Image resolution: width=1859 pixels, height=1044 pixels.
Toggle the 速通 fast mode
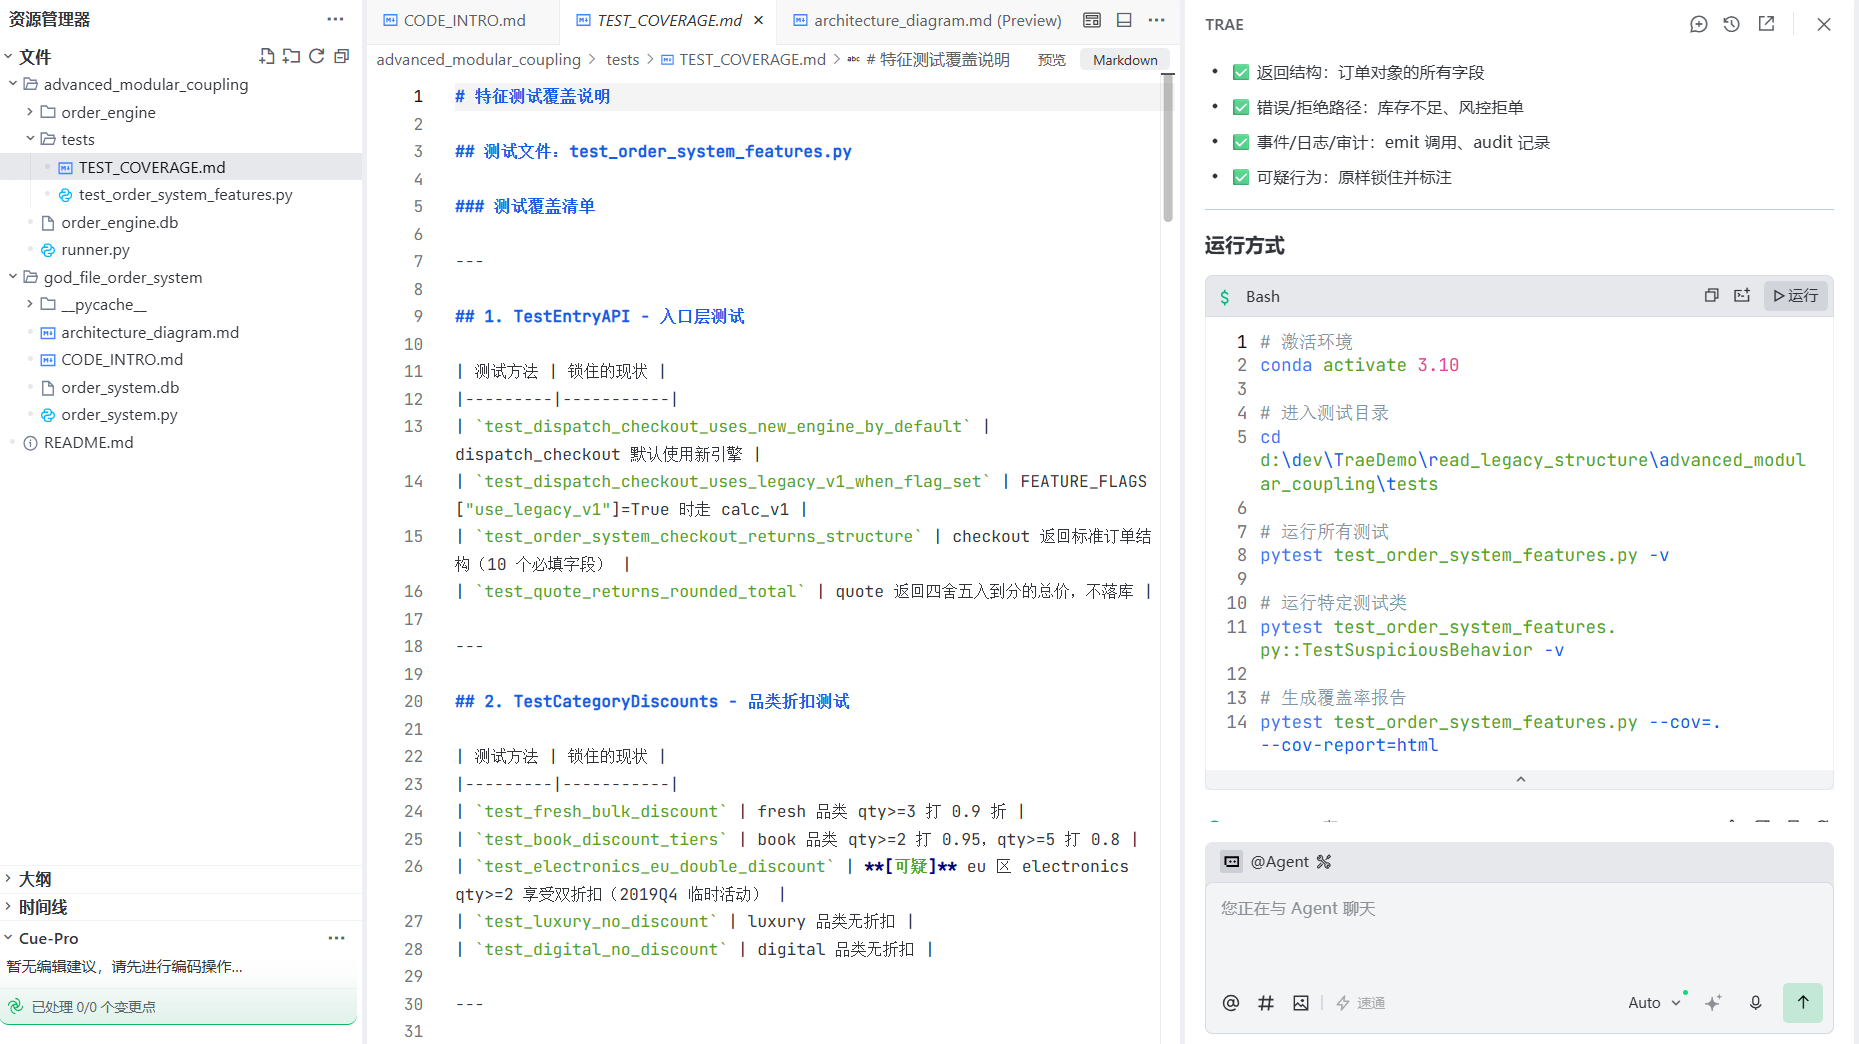click(1361, 1003)
